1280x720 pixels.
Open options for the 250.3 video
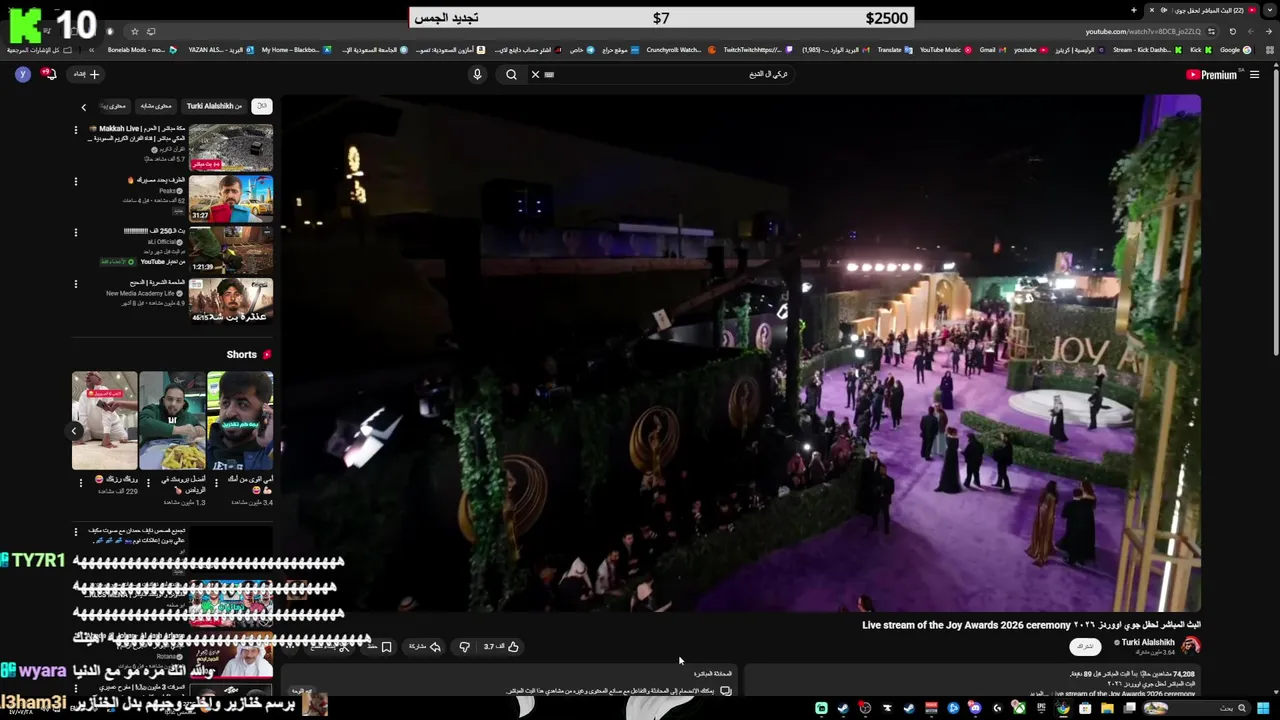(75, 232)
